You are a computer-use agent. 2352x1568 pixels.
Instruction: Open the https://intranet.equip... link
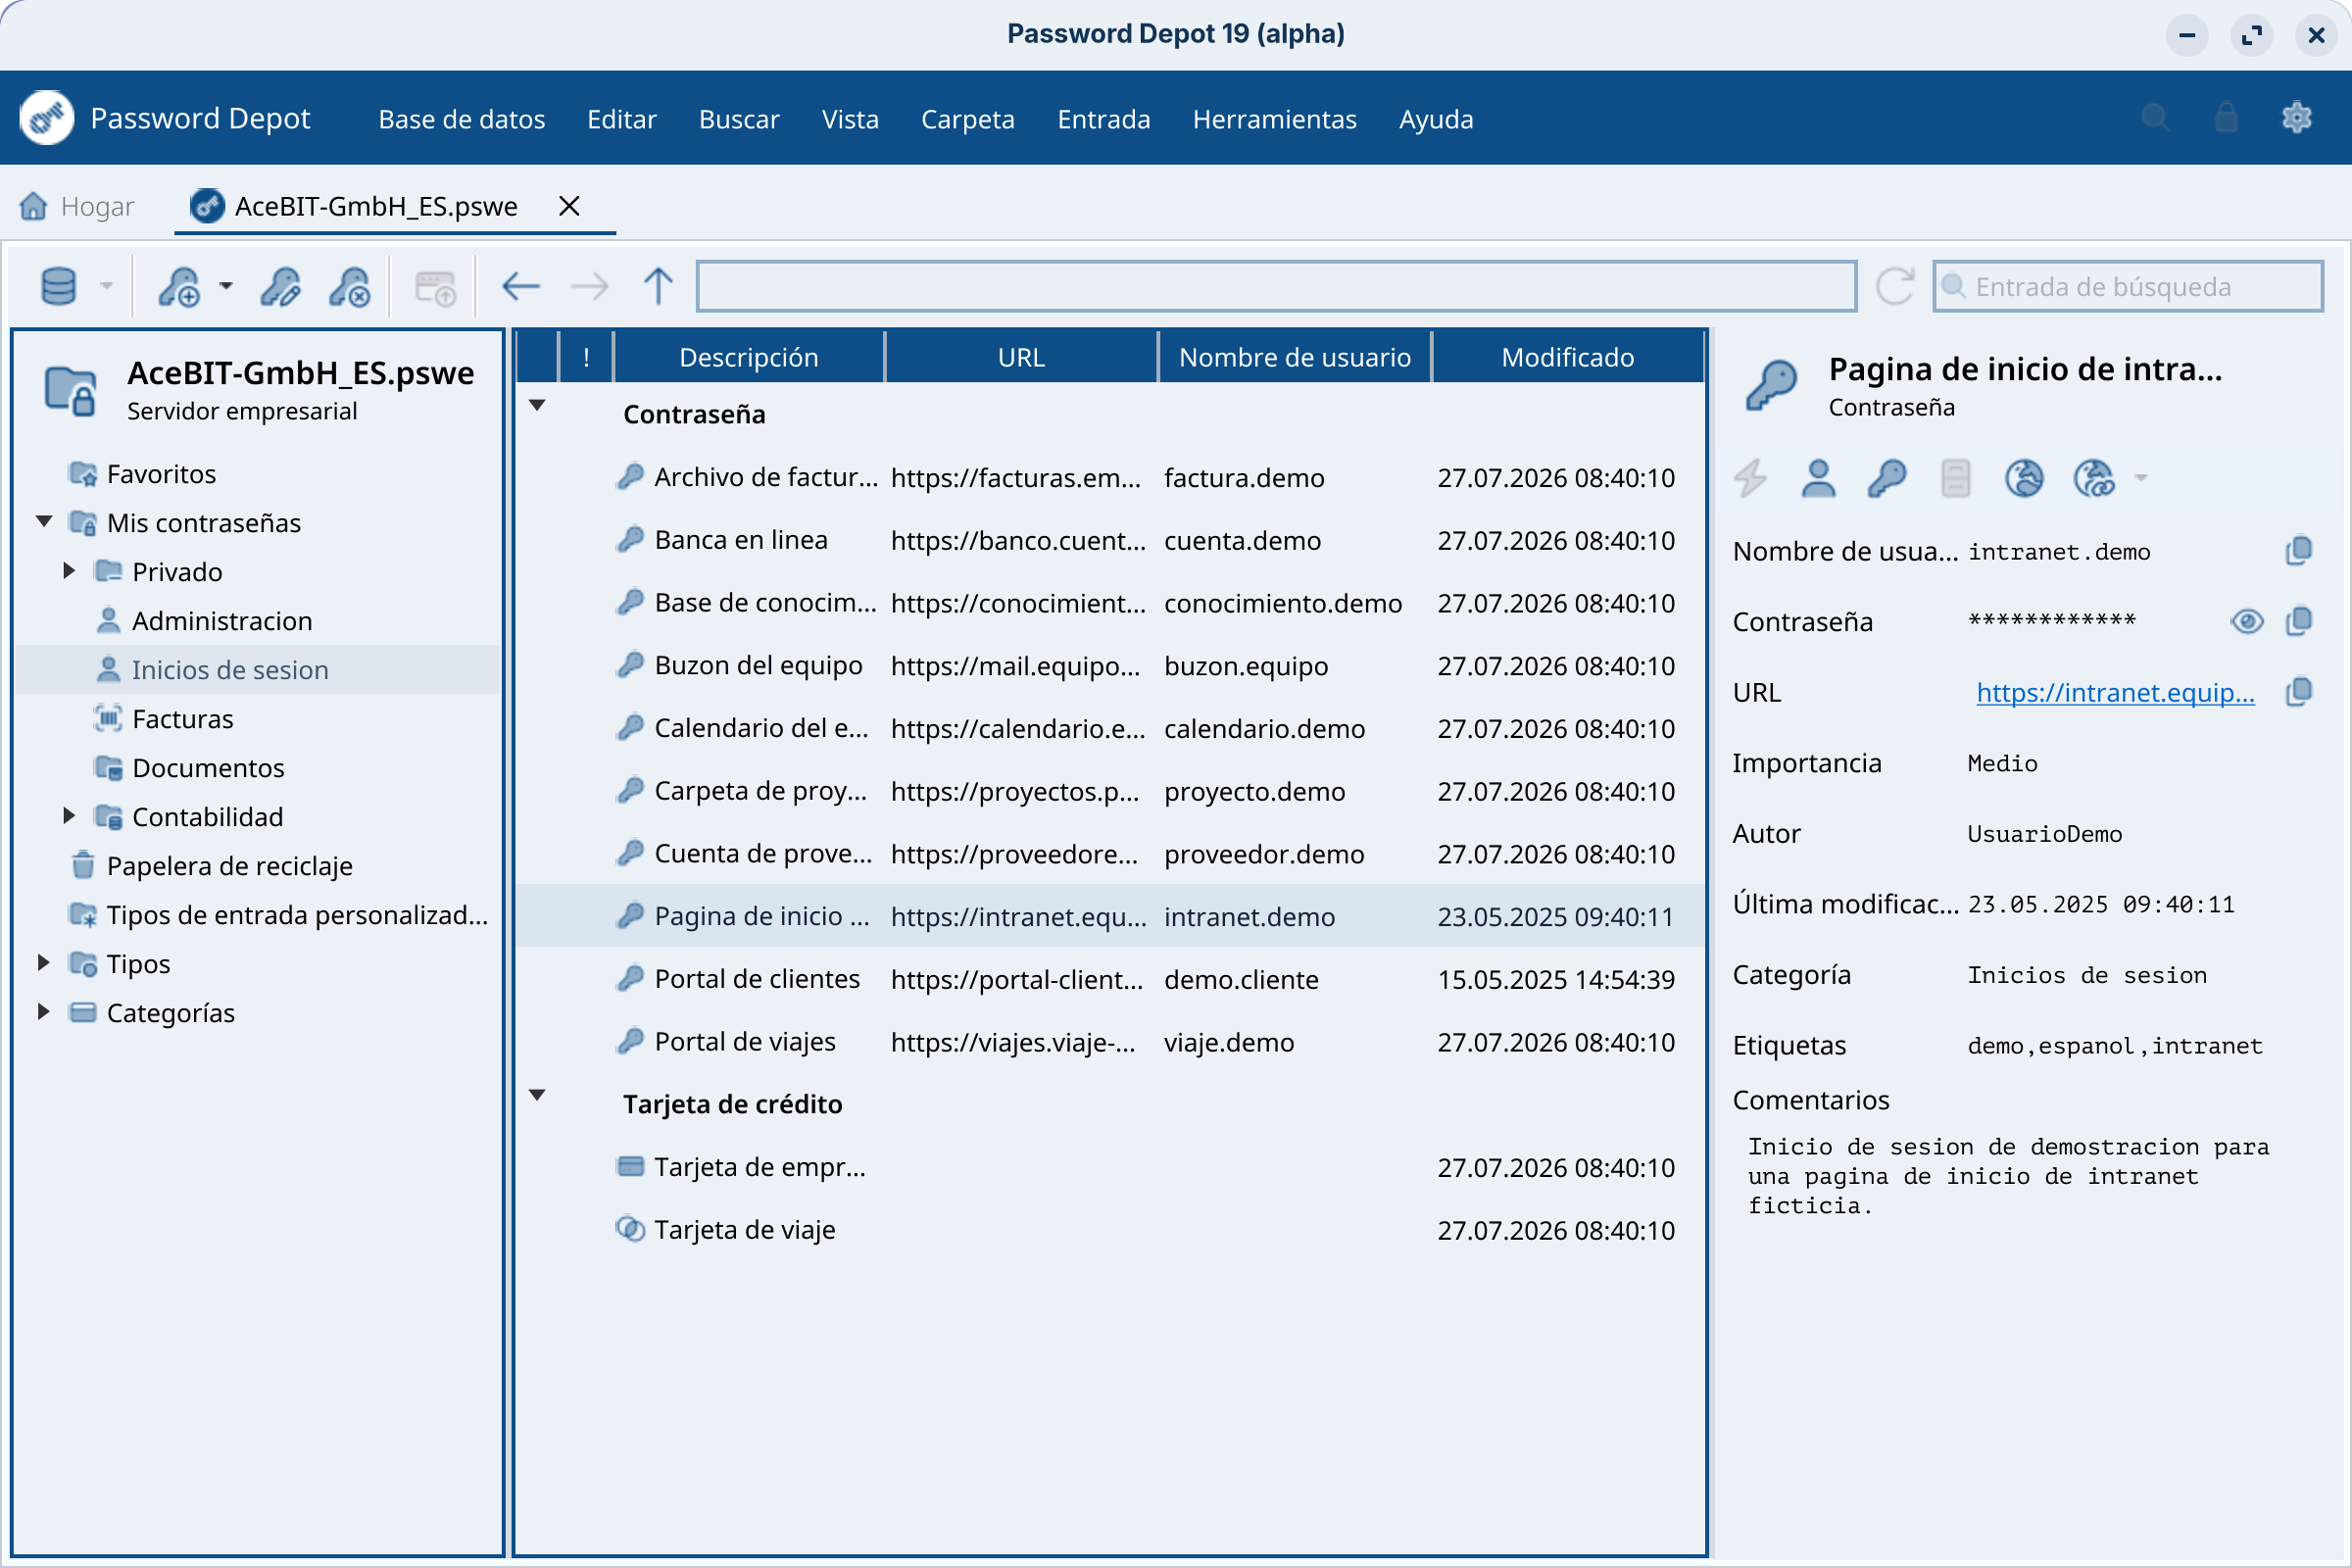[2115, 692]
